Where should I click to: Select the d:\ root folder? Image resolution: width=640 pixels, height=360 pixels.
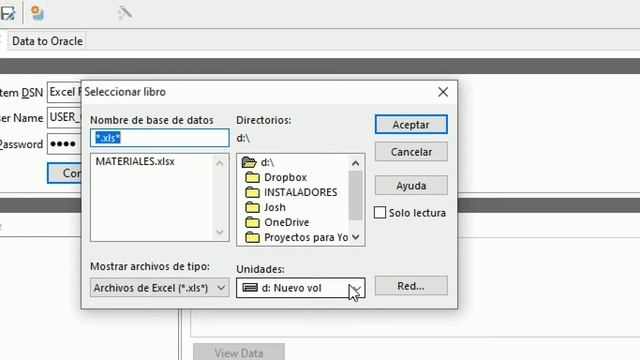(x=268, y=162)
